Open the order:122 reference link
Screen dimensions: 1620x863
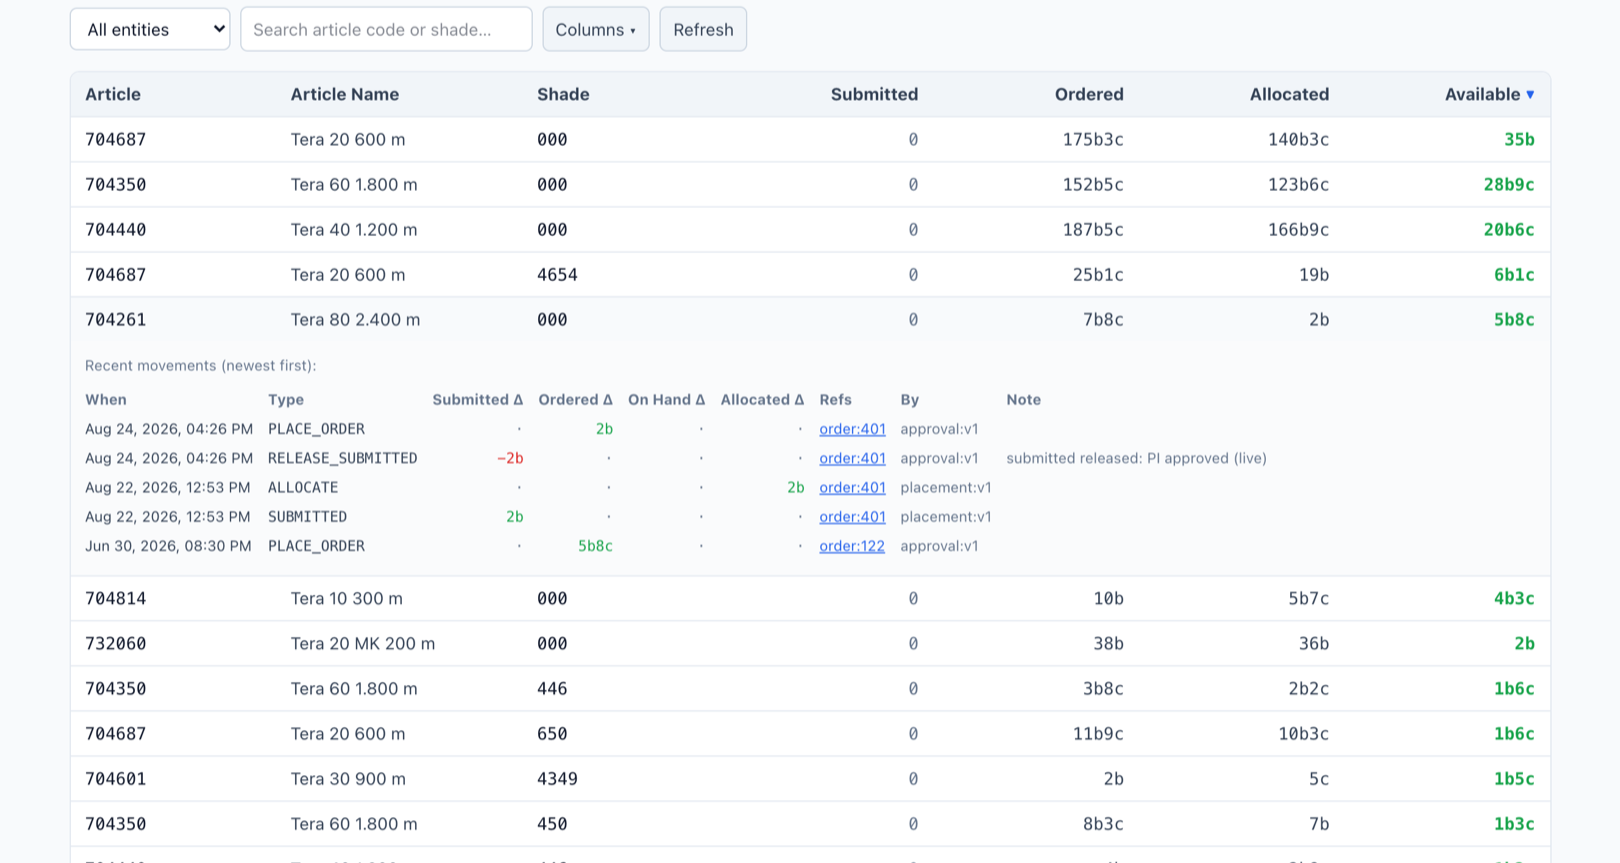[852, 546]
